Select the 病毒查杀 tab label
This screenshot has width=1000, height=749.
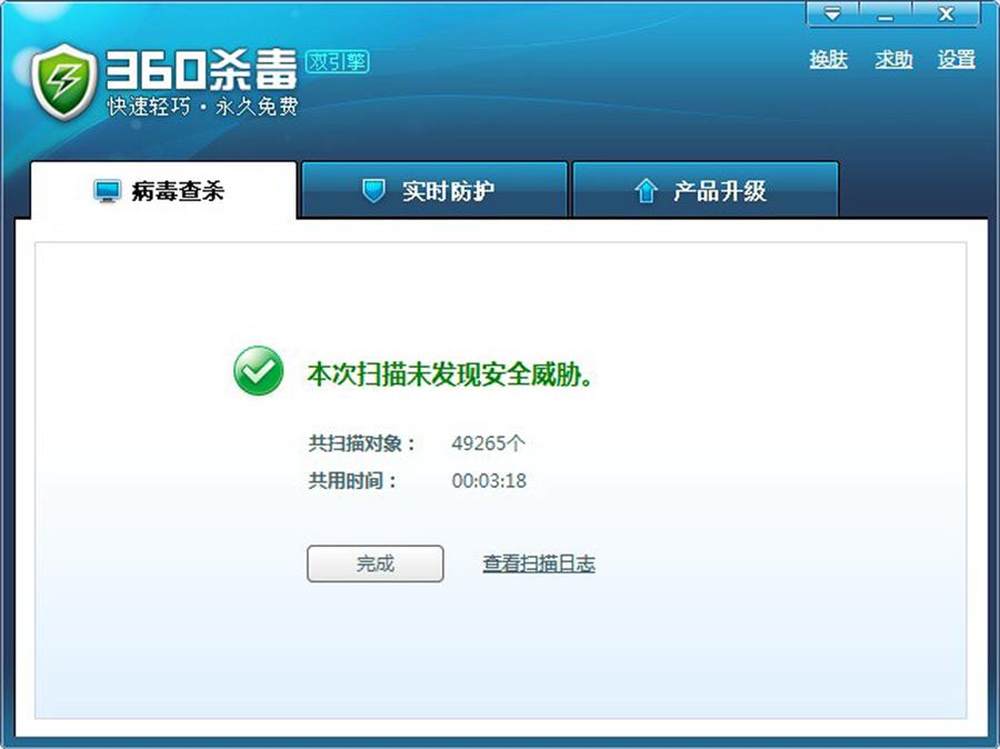click(x=177, y=192)
